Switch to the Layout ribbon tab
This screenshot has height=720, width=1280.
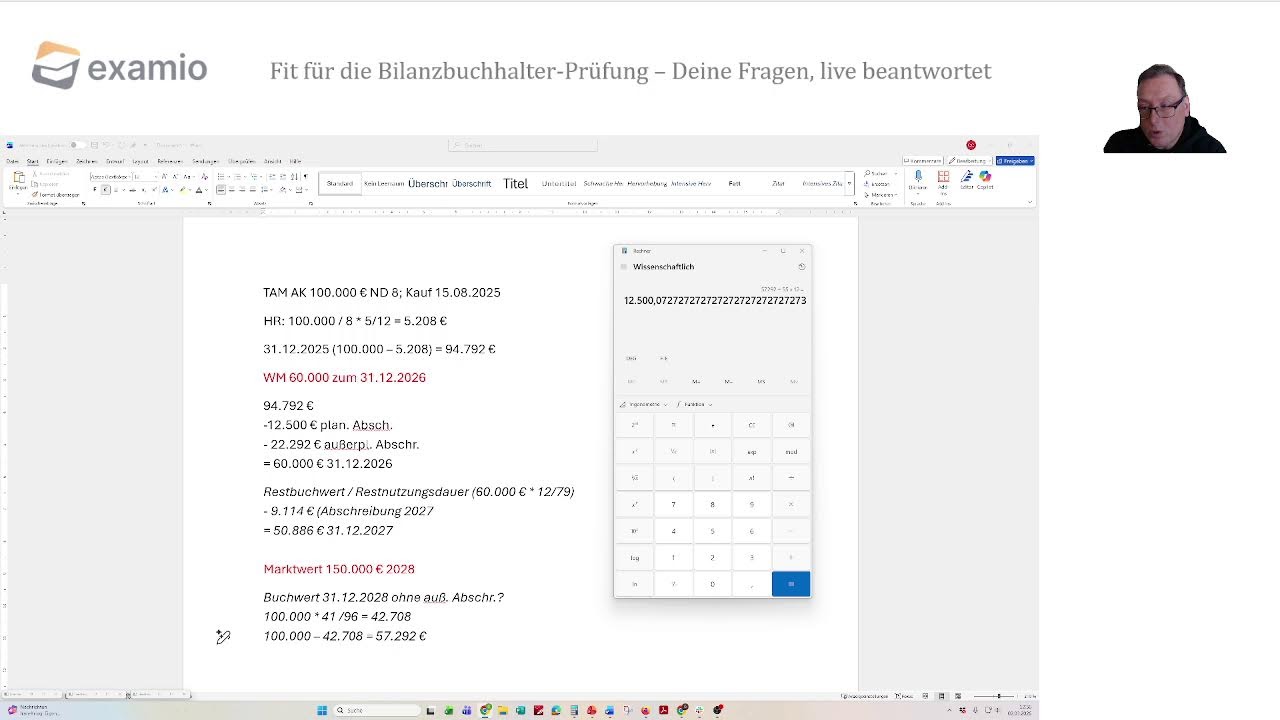140,161
